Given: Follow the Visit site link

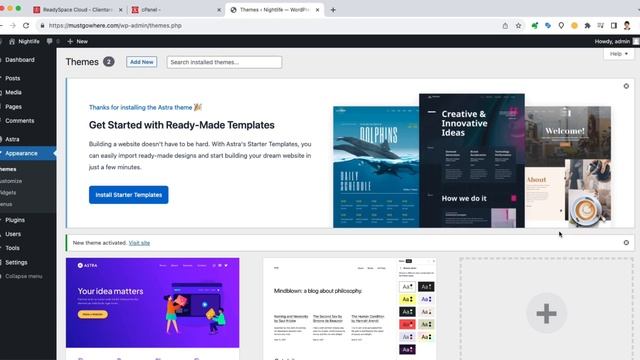Looking at the screenshot, I should [139, 243].
